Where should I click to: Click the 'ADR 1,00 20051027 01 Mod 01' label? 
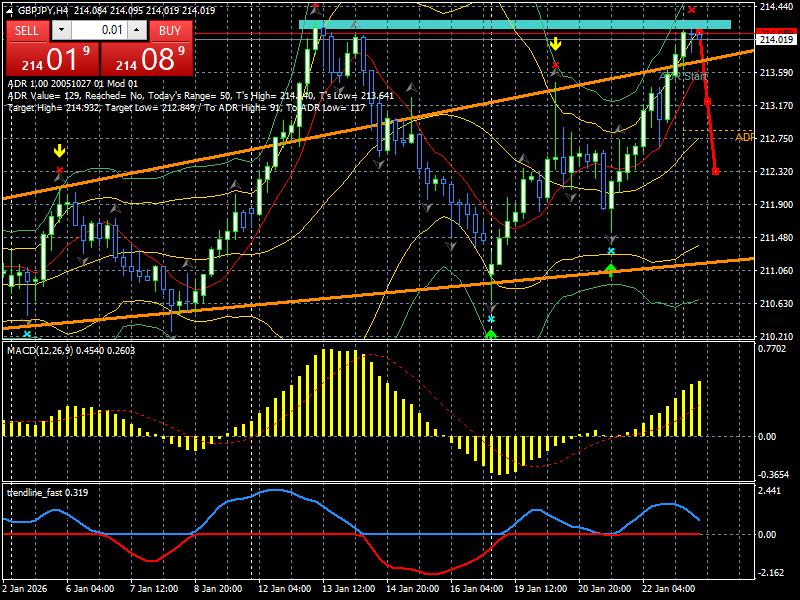(x=72, y=84)
